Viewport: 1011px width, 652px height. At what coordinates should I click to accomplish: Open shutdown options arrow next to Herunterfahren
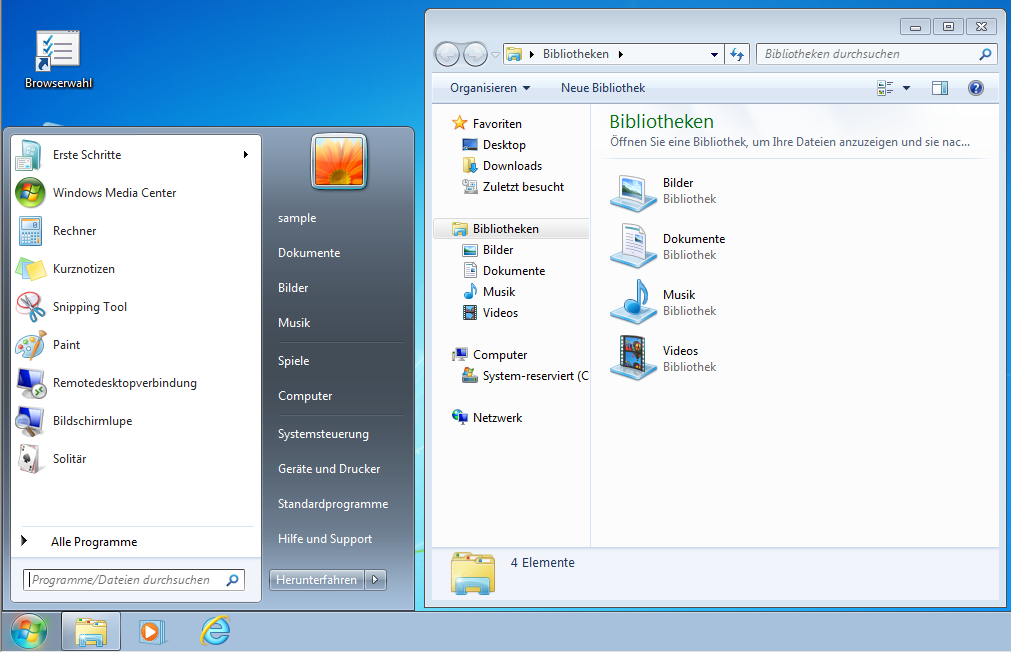pyautogui.click(x=376, y=579)
